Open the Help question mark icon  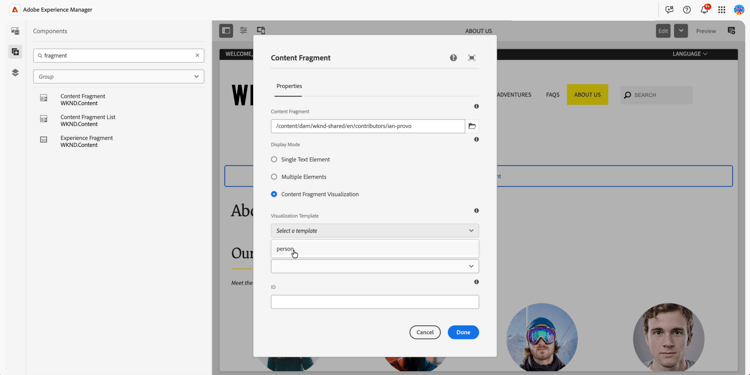[x=687, y=10]
